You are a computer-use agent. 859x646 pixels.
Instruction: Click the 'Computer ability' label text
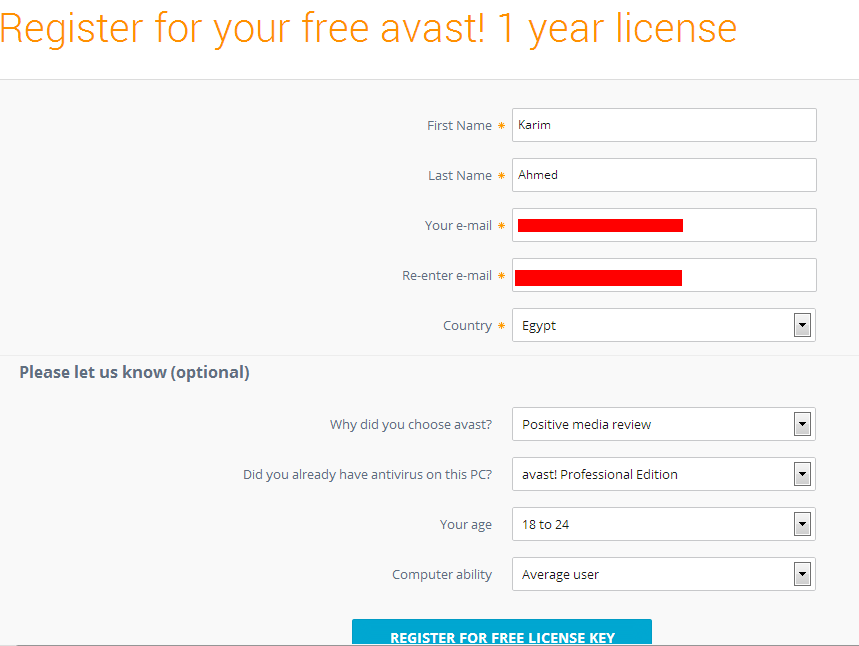(442, 575)
